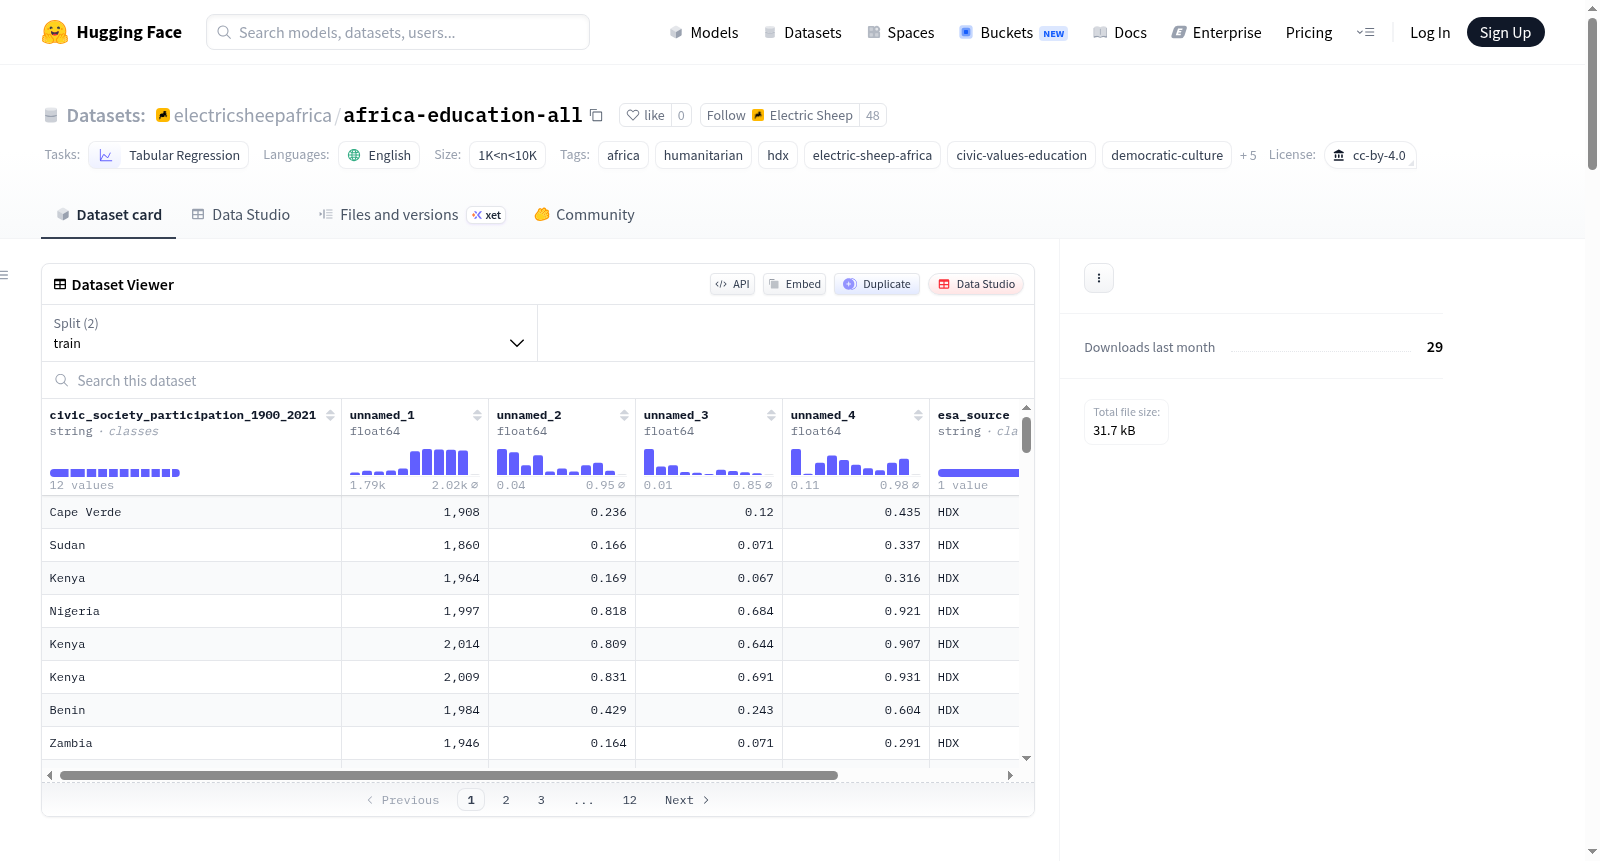Image resolution: width=1600 pixels, height=861 pixels.
Task: Go to page 3 of the table
Action: pos(541,800)
